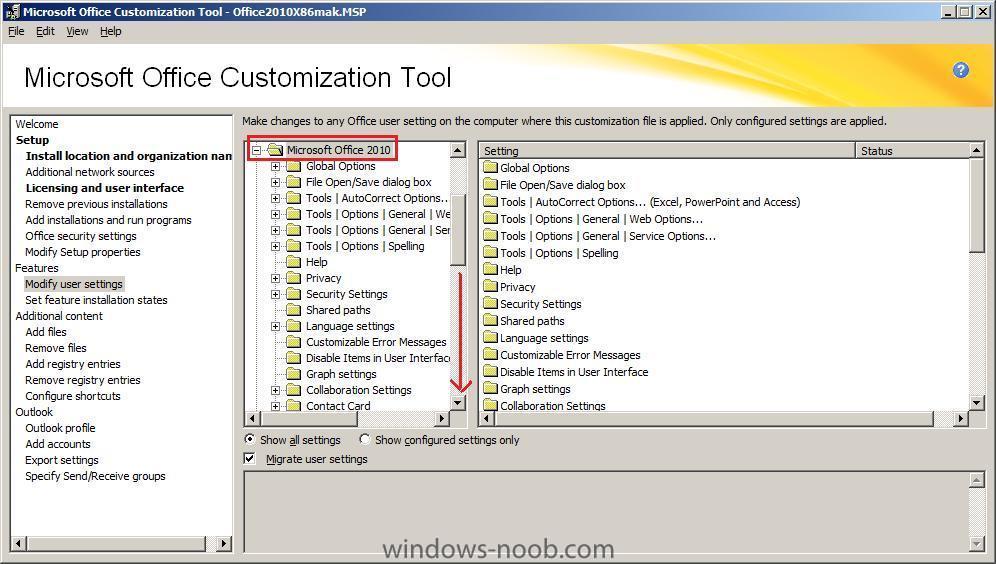
Task: Click Security Settings folder icon in settings list
Action: click(x=490, y=304)
